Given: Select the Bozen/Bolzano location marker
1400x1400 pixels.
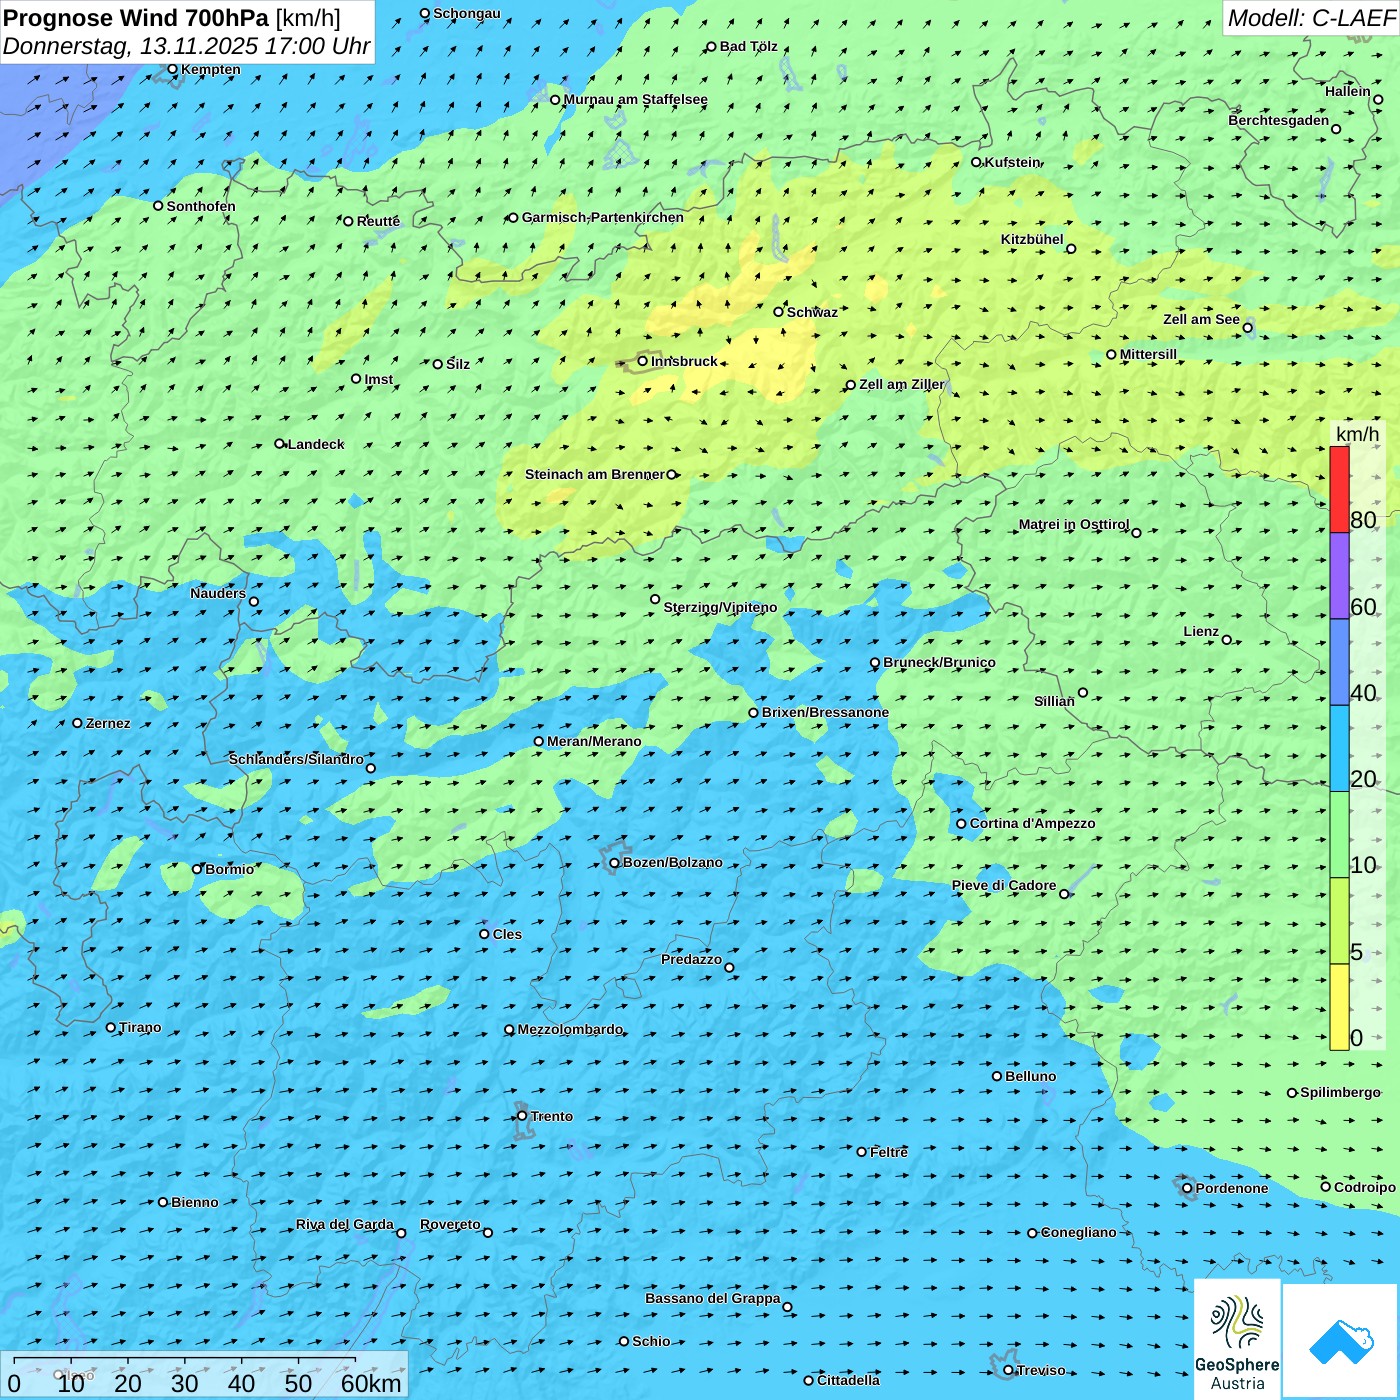Looking at the screenshot, I should coord(614,863).
